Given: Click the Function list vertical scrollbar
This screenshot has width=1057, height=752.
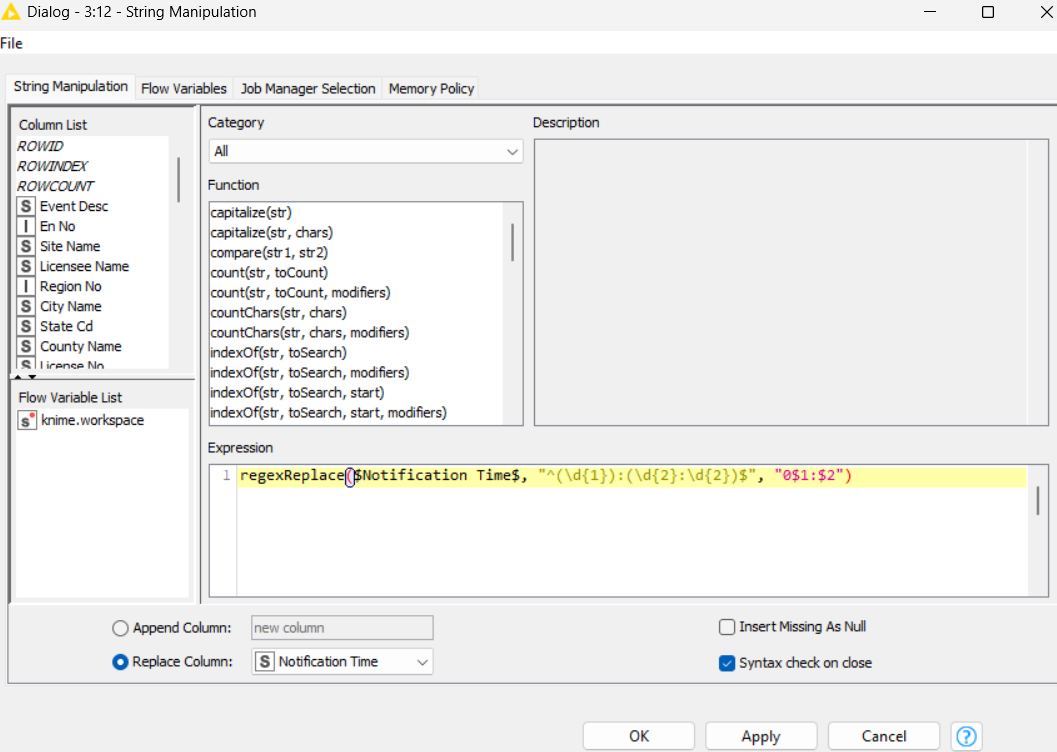Looking at the screenshot, I should (x=514, y=243).
